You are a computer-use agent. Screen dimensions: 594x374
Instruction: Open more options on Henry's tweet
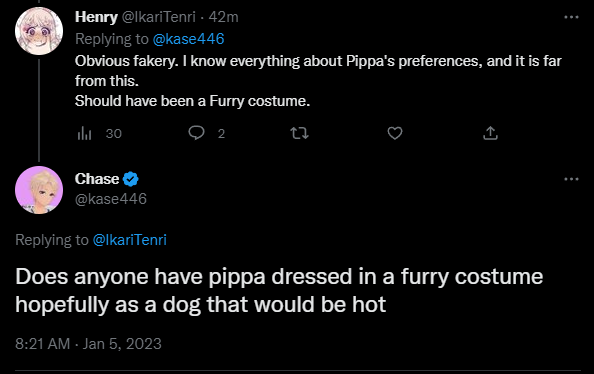pyautogui.click(x=571, y=17)
